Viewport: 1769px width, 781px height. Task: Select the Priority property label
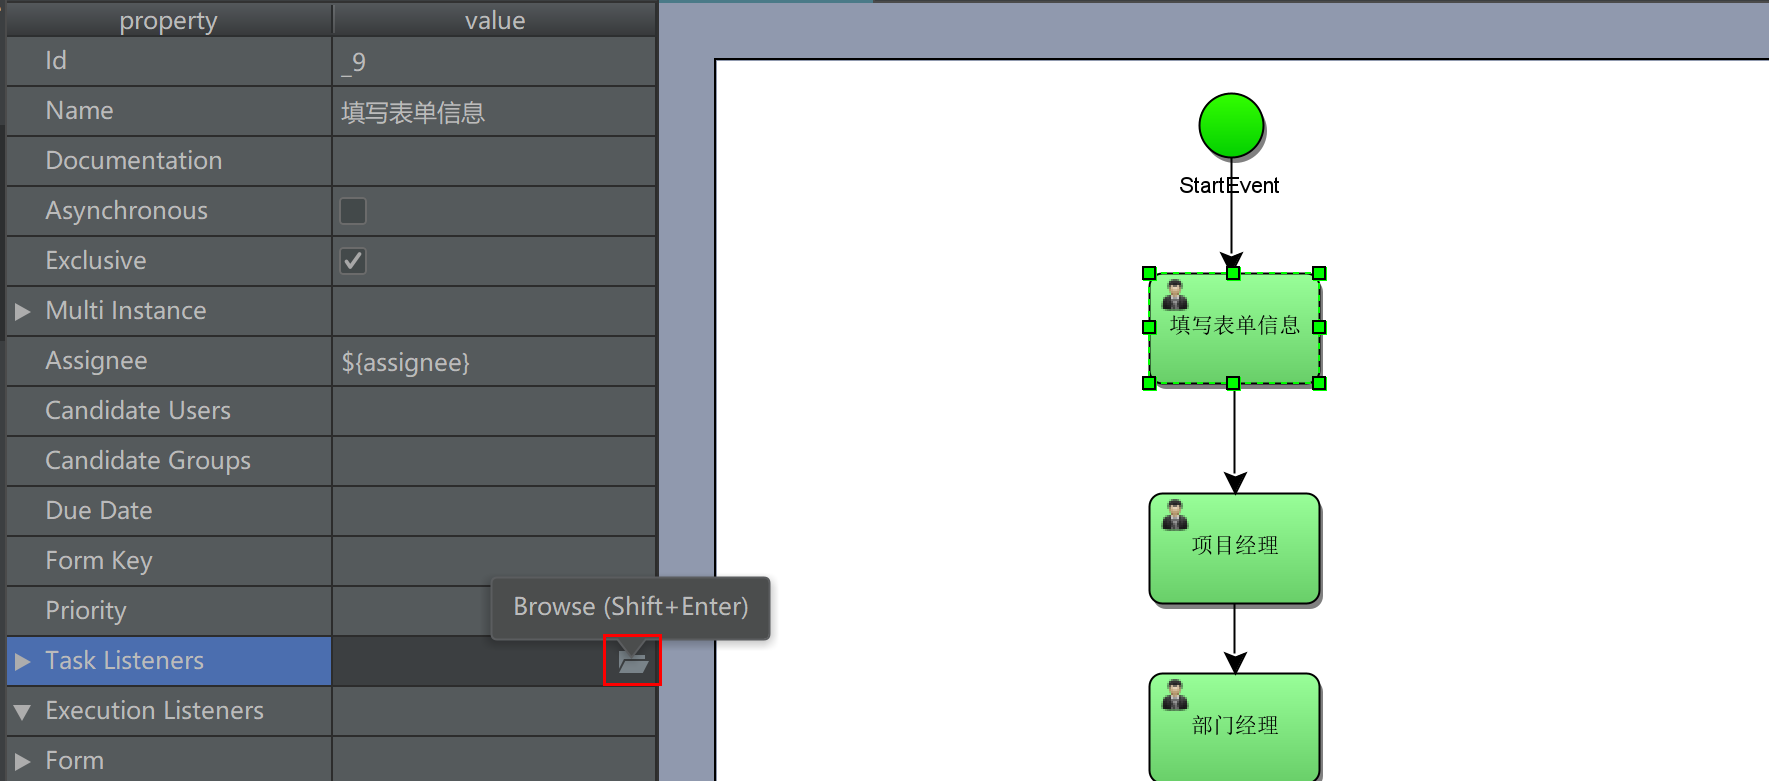point(86,611)
